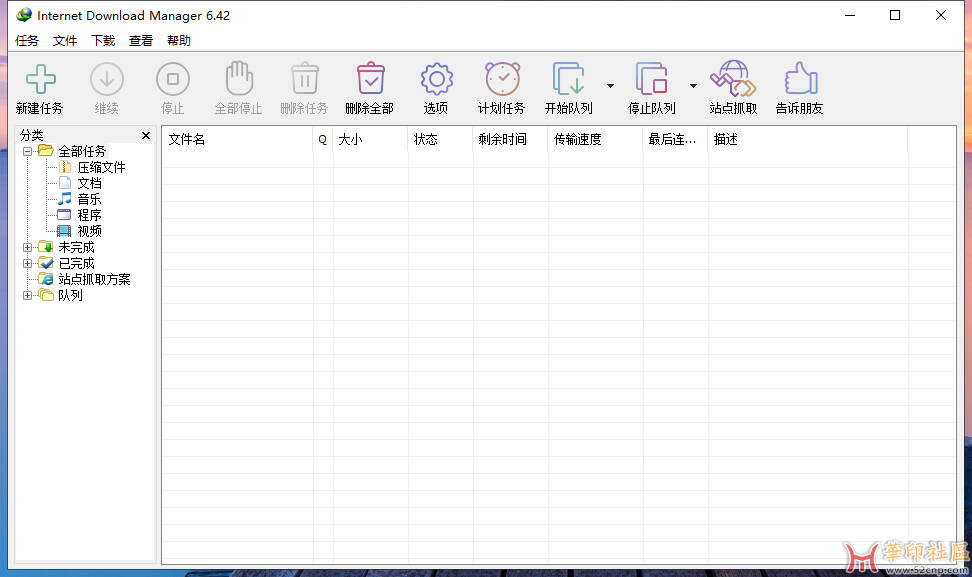Sort by 文件名 column header

[237, 139]
